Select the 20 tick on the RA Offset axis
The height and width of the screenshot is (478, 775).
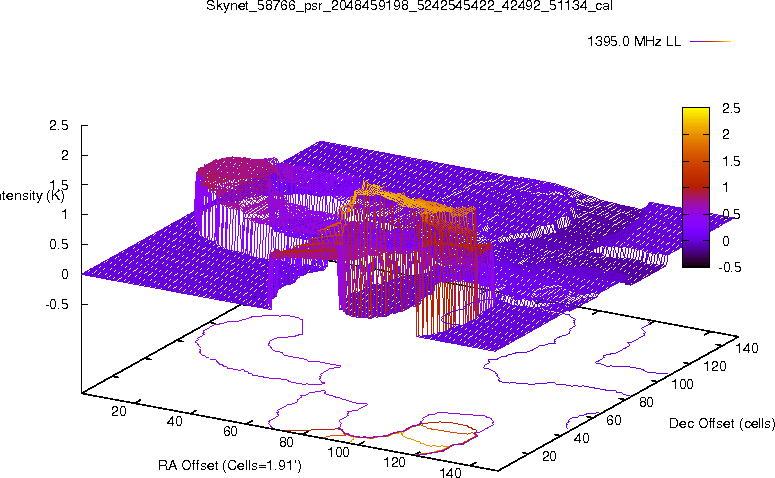[x=119, y=411]
